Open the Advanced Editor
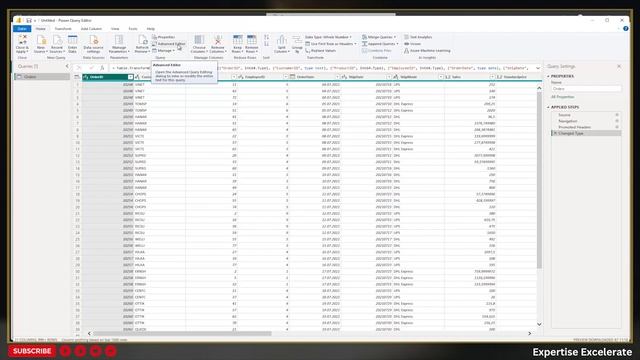The width and height of the screenshot is (640, 360). 169,44
